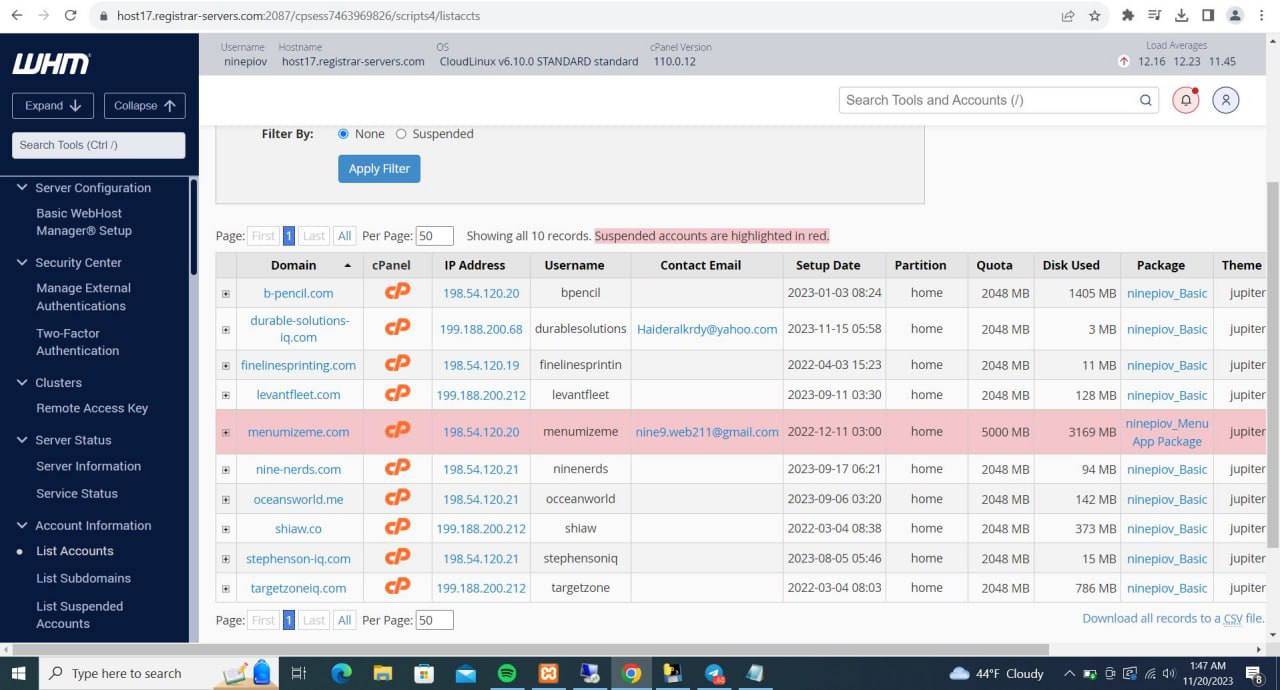
Task: Open Basic WebHost Manager Setup
Action: pyautogui.click(x=84, y=222)
